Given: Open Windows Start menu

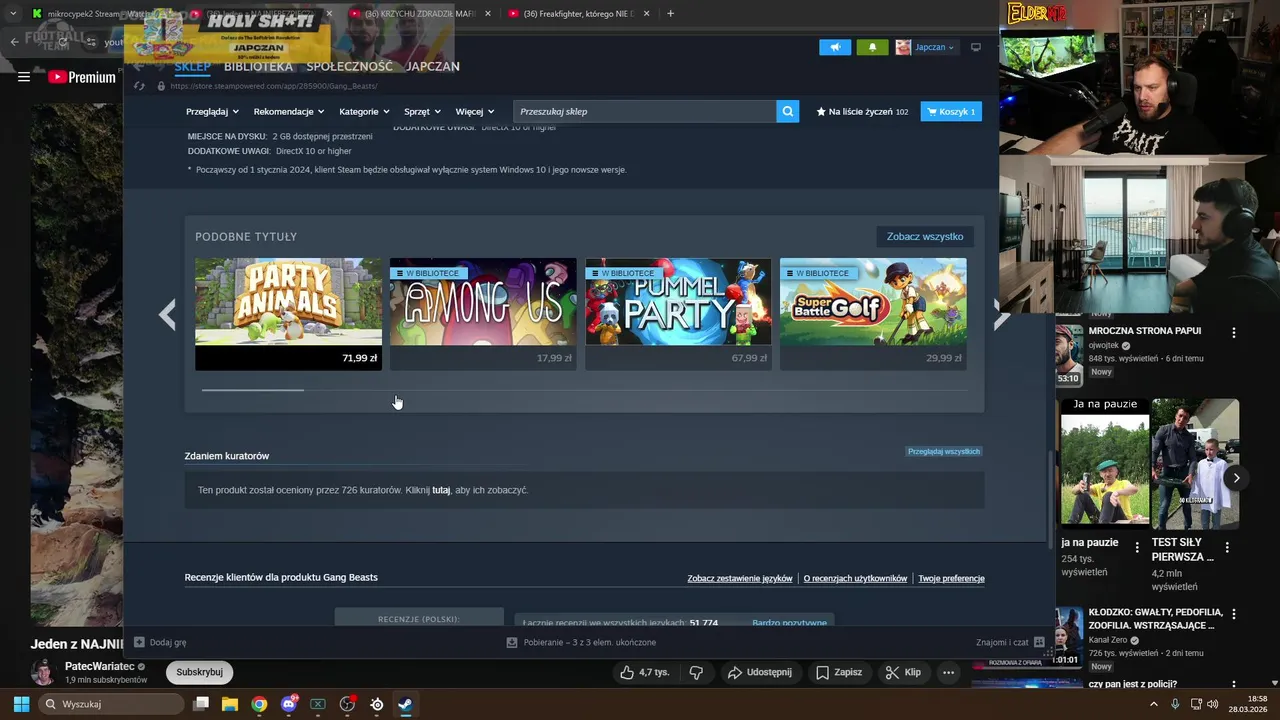Looking at the screenshot, I should [21, 704].
